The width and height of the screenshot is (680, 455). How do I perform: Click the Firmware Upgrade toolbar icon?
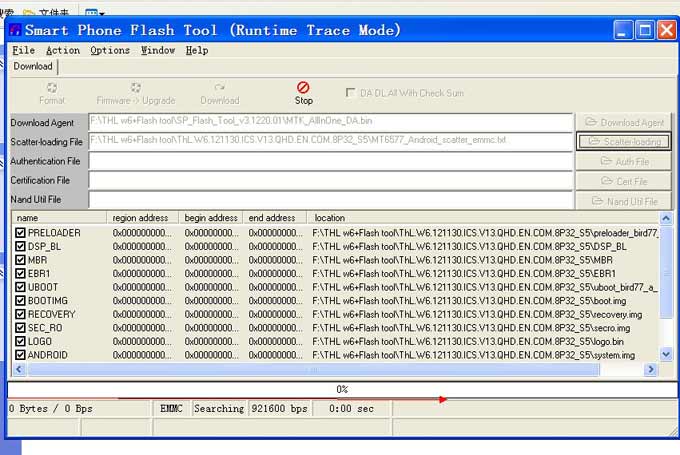pos(136,88)
